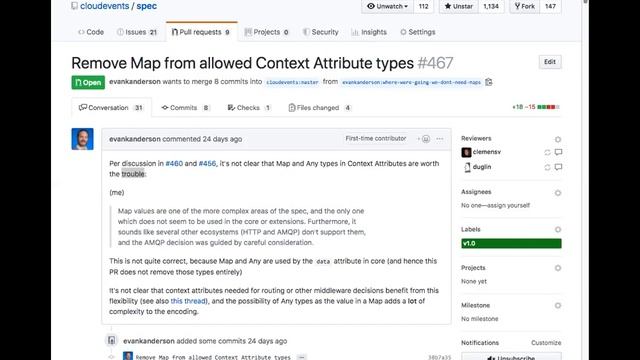This screenshot has height=360, width=640.
Task: Follow the 'this thread' link
Action: pos(188,301)
